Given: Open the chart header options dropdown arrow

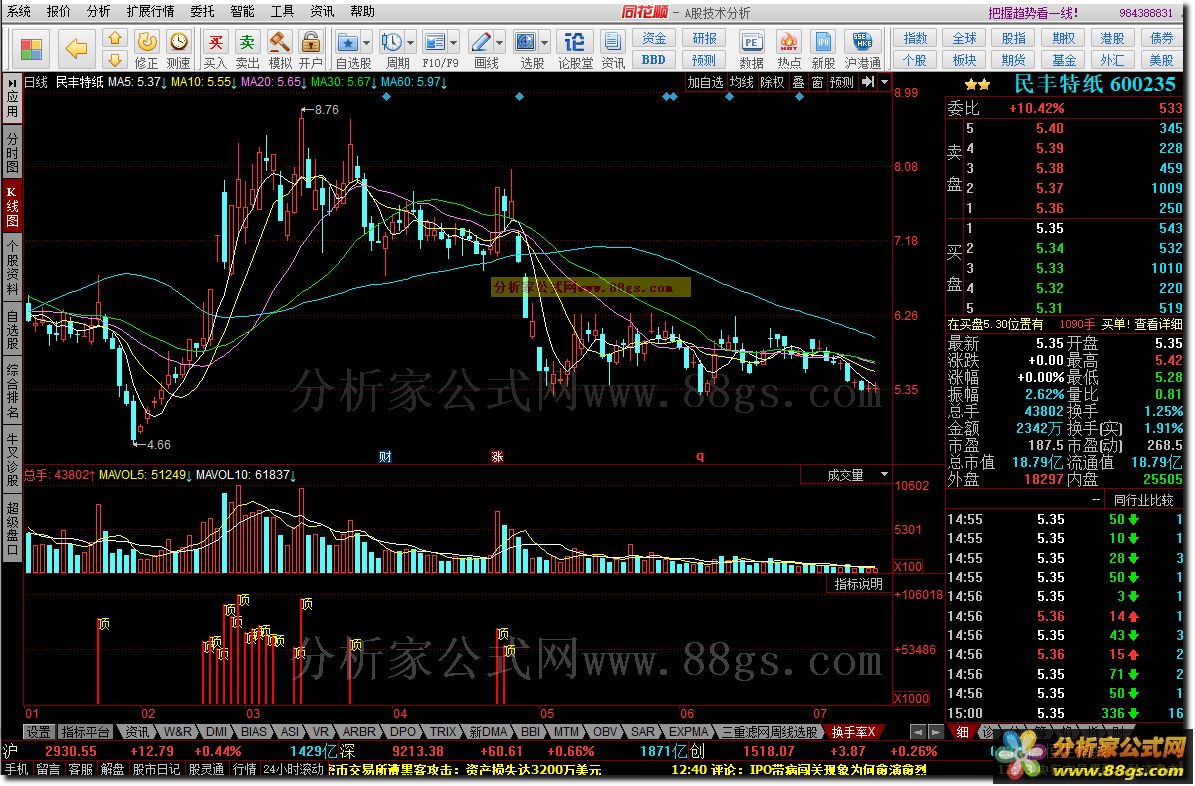Looking at the screenshot, I should [885, 82].
